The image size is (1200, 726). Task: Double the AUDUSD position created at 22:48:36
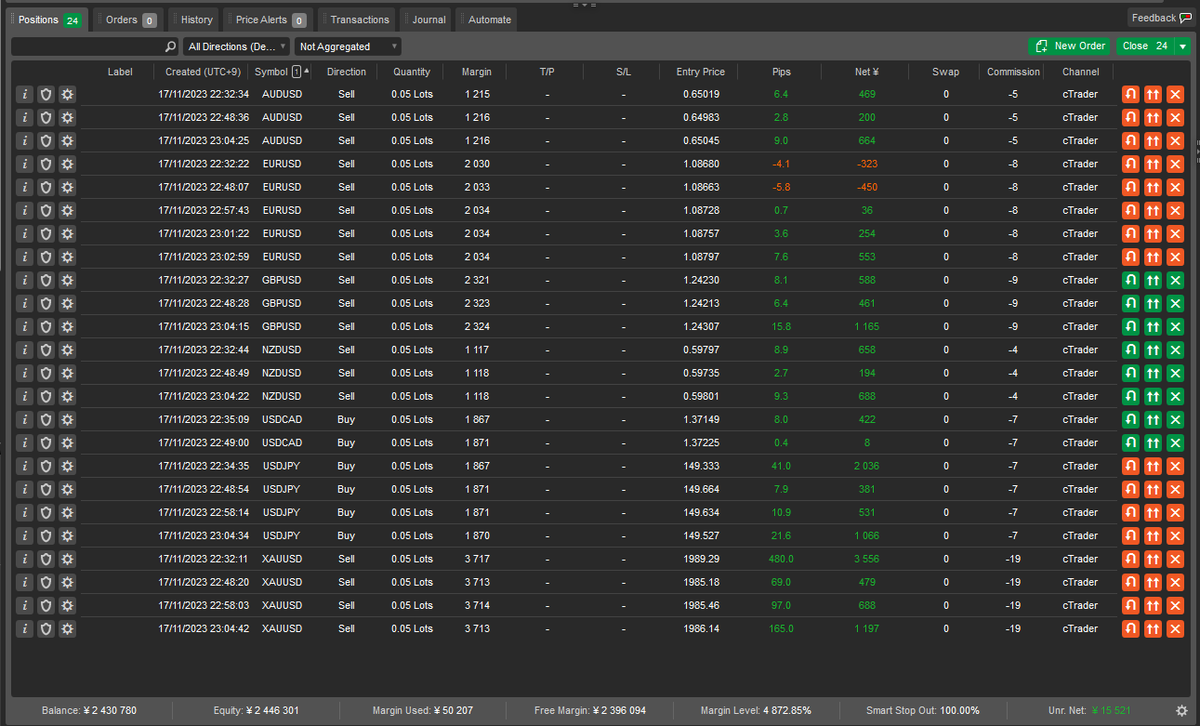1153,117
